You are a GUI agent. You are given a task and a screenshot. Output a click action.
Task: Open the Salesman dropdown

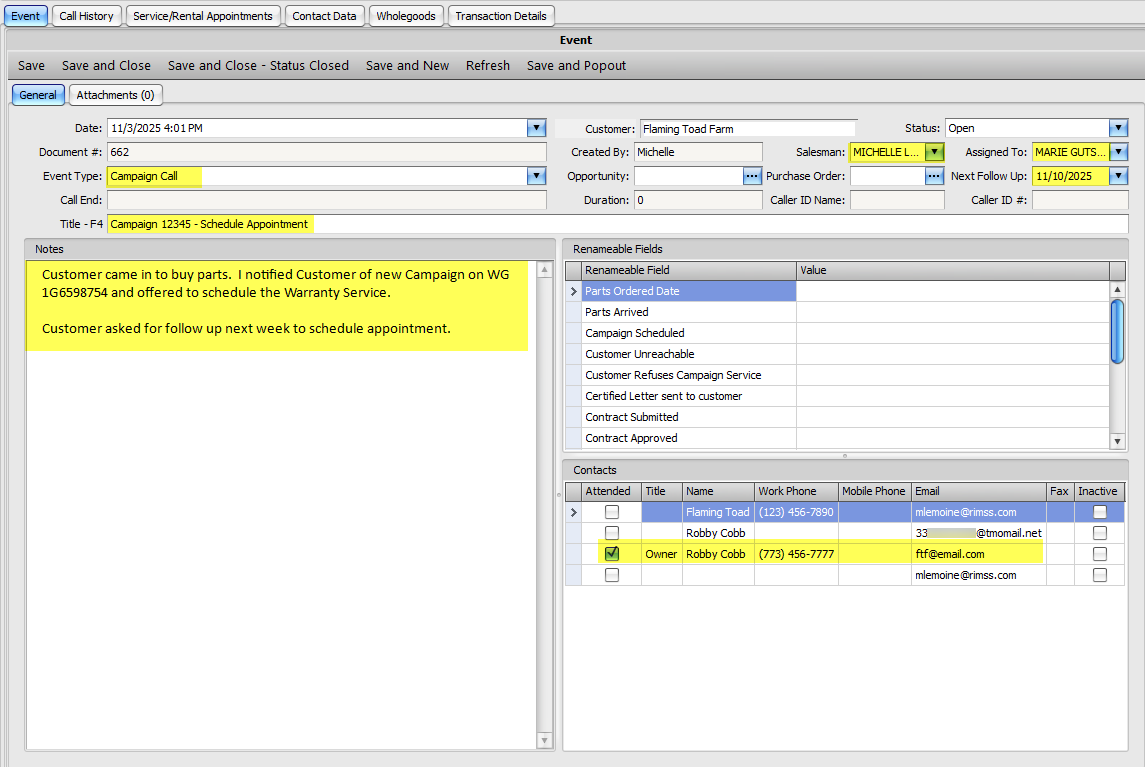[x=934, y=152]
